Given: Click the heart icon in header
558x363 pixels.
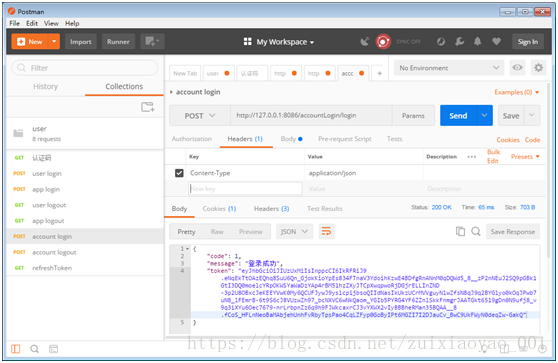Looking at the screenshot, I should 496,42.
